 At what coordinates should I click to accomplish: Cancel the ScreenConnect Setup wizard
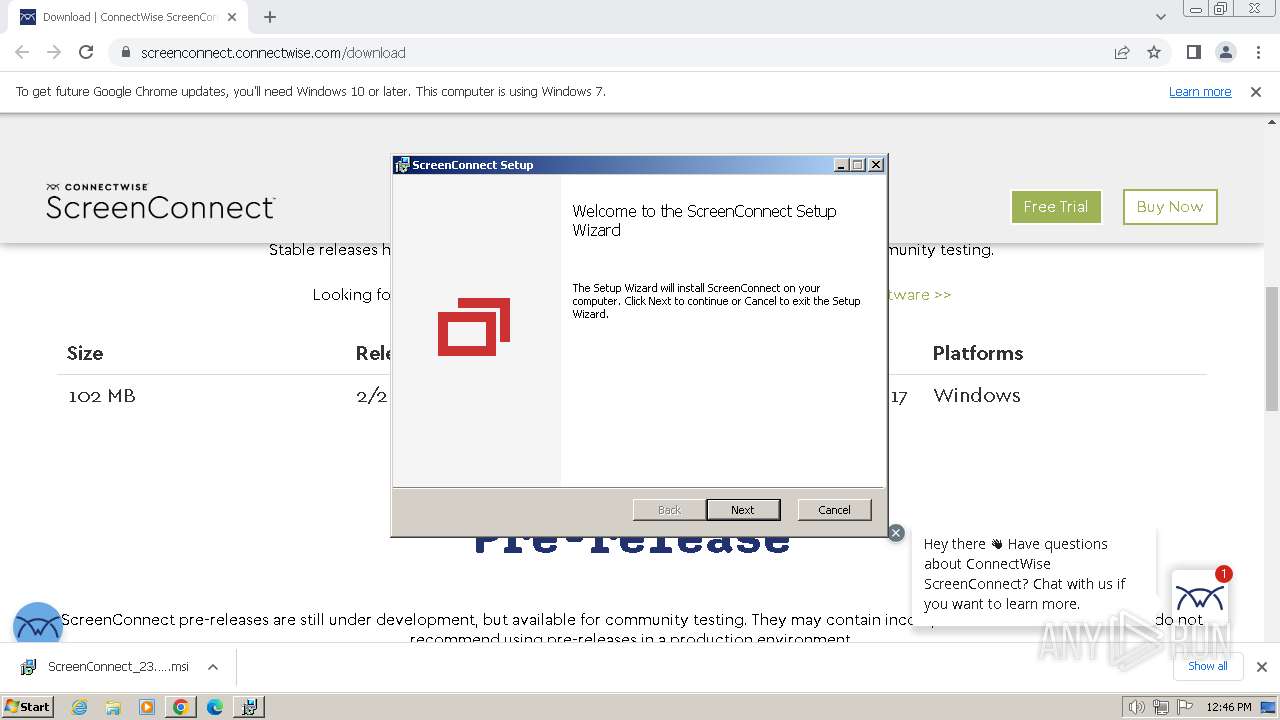click(834, 509)
